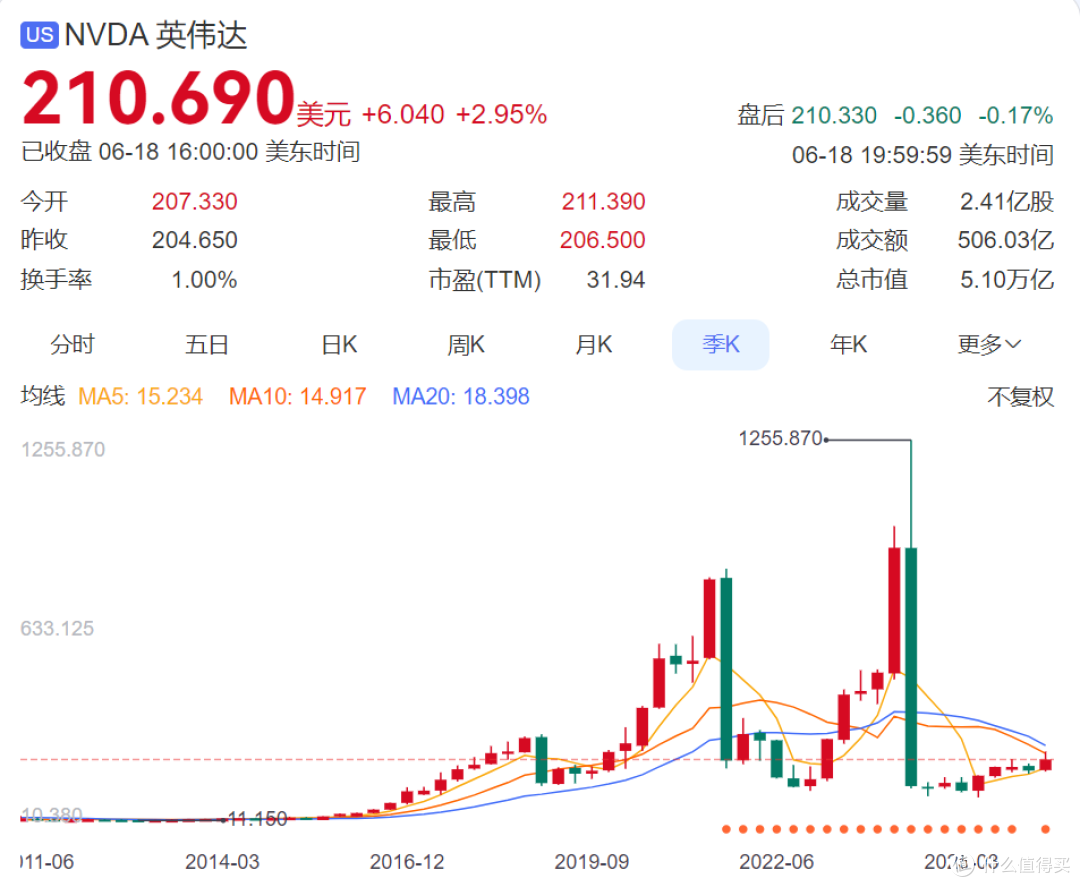Select the 季K quarterly tab
1080x887 pixels.
click(x=720, y=344)
